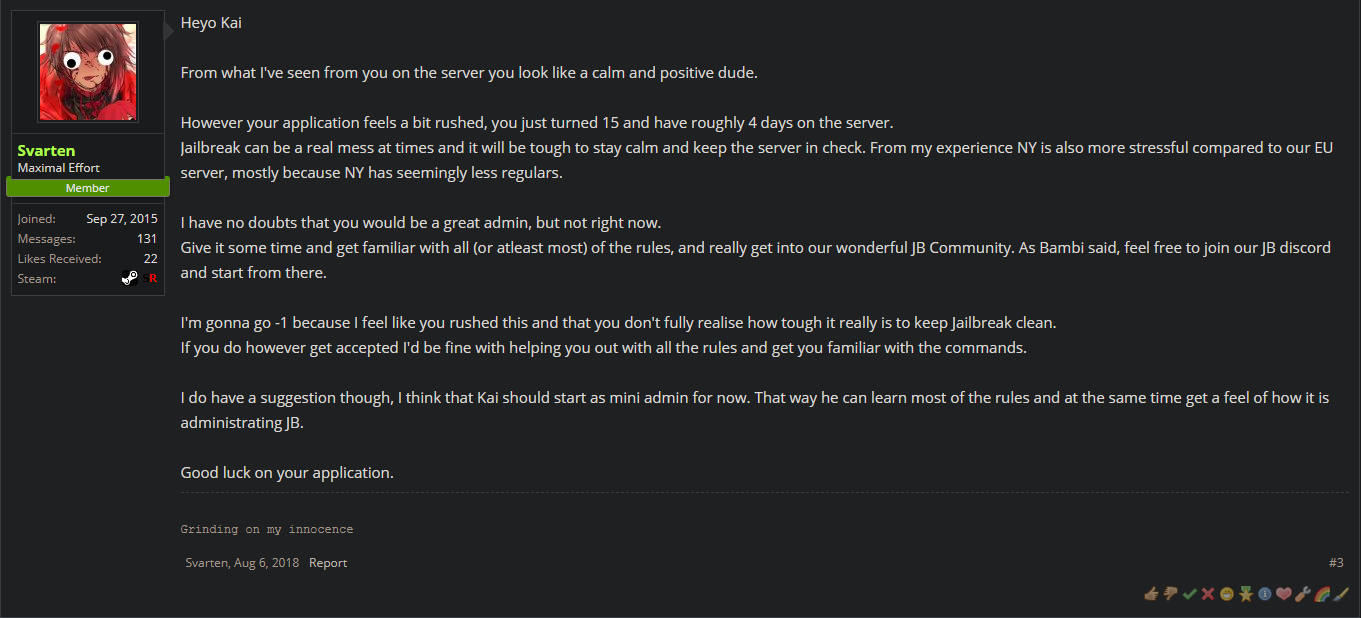Click the blue info rating icon
1361x618 pixels.
coord(1264,594)
